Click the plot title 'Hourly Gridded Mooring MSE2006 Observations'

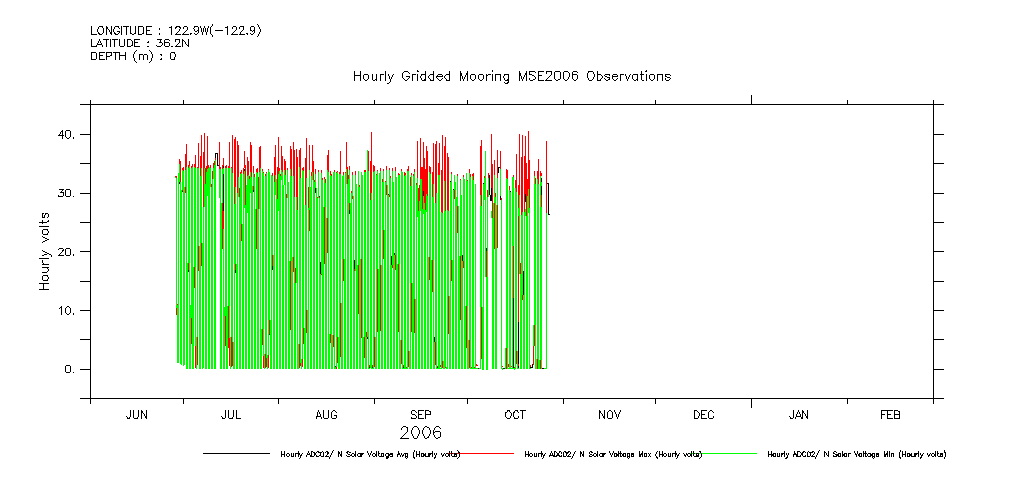tap(511, 77)
